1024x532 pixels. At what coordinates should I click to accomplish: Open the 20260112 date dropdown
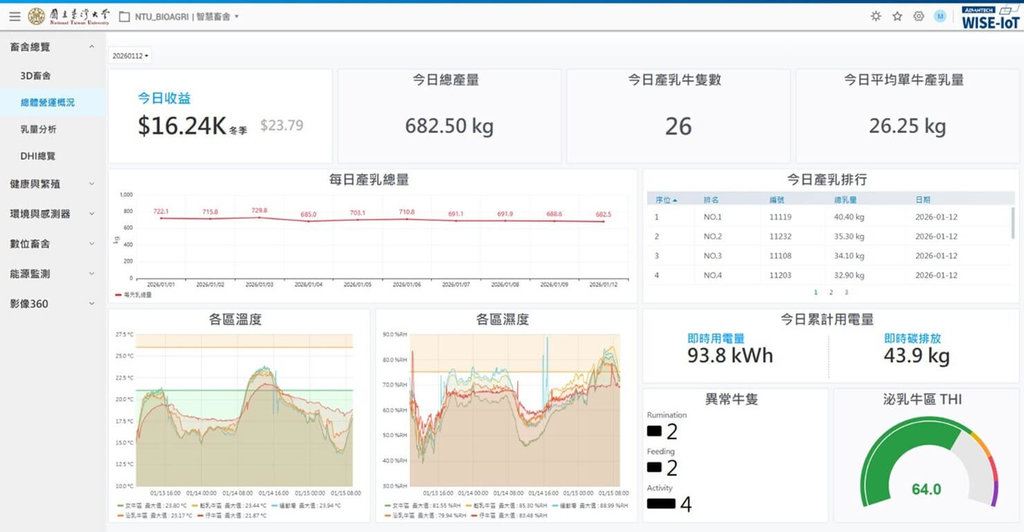129,56
